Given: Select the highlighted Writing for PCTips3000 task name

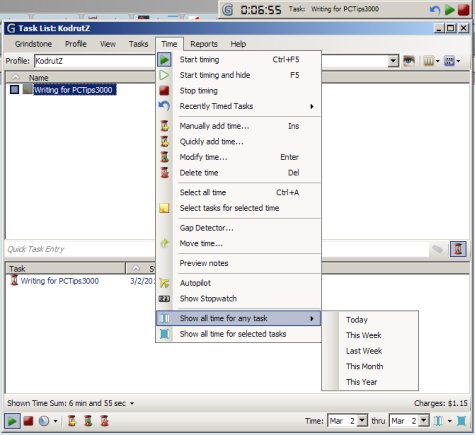Looking at the screenshot, I should coord(75,90).
